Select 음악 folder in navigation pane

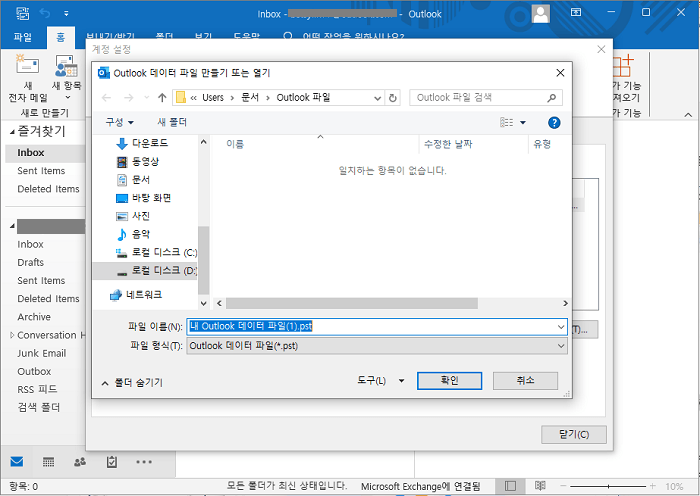coord(133,234)
